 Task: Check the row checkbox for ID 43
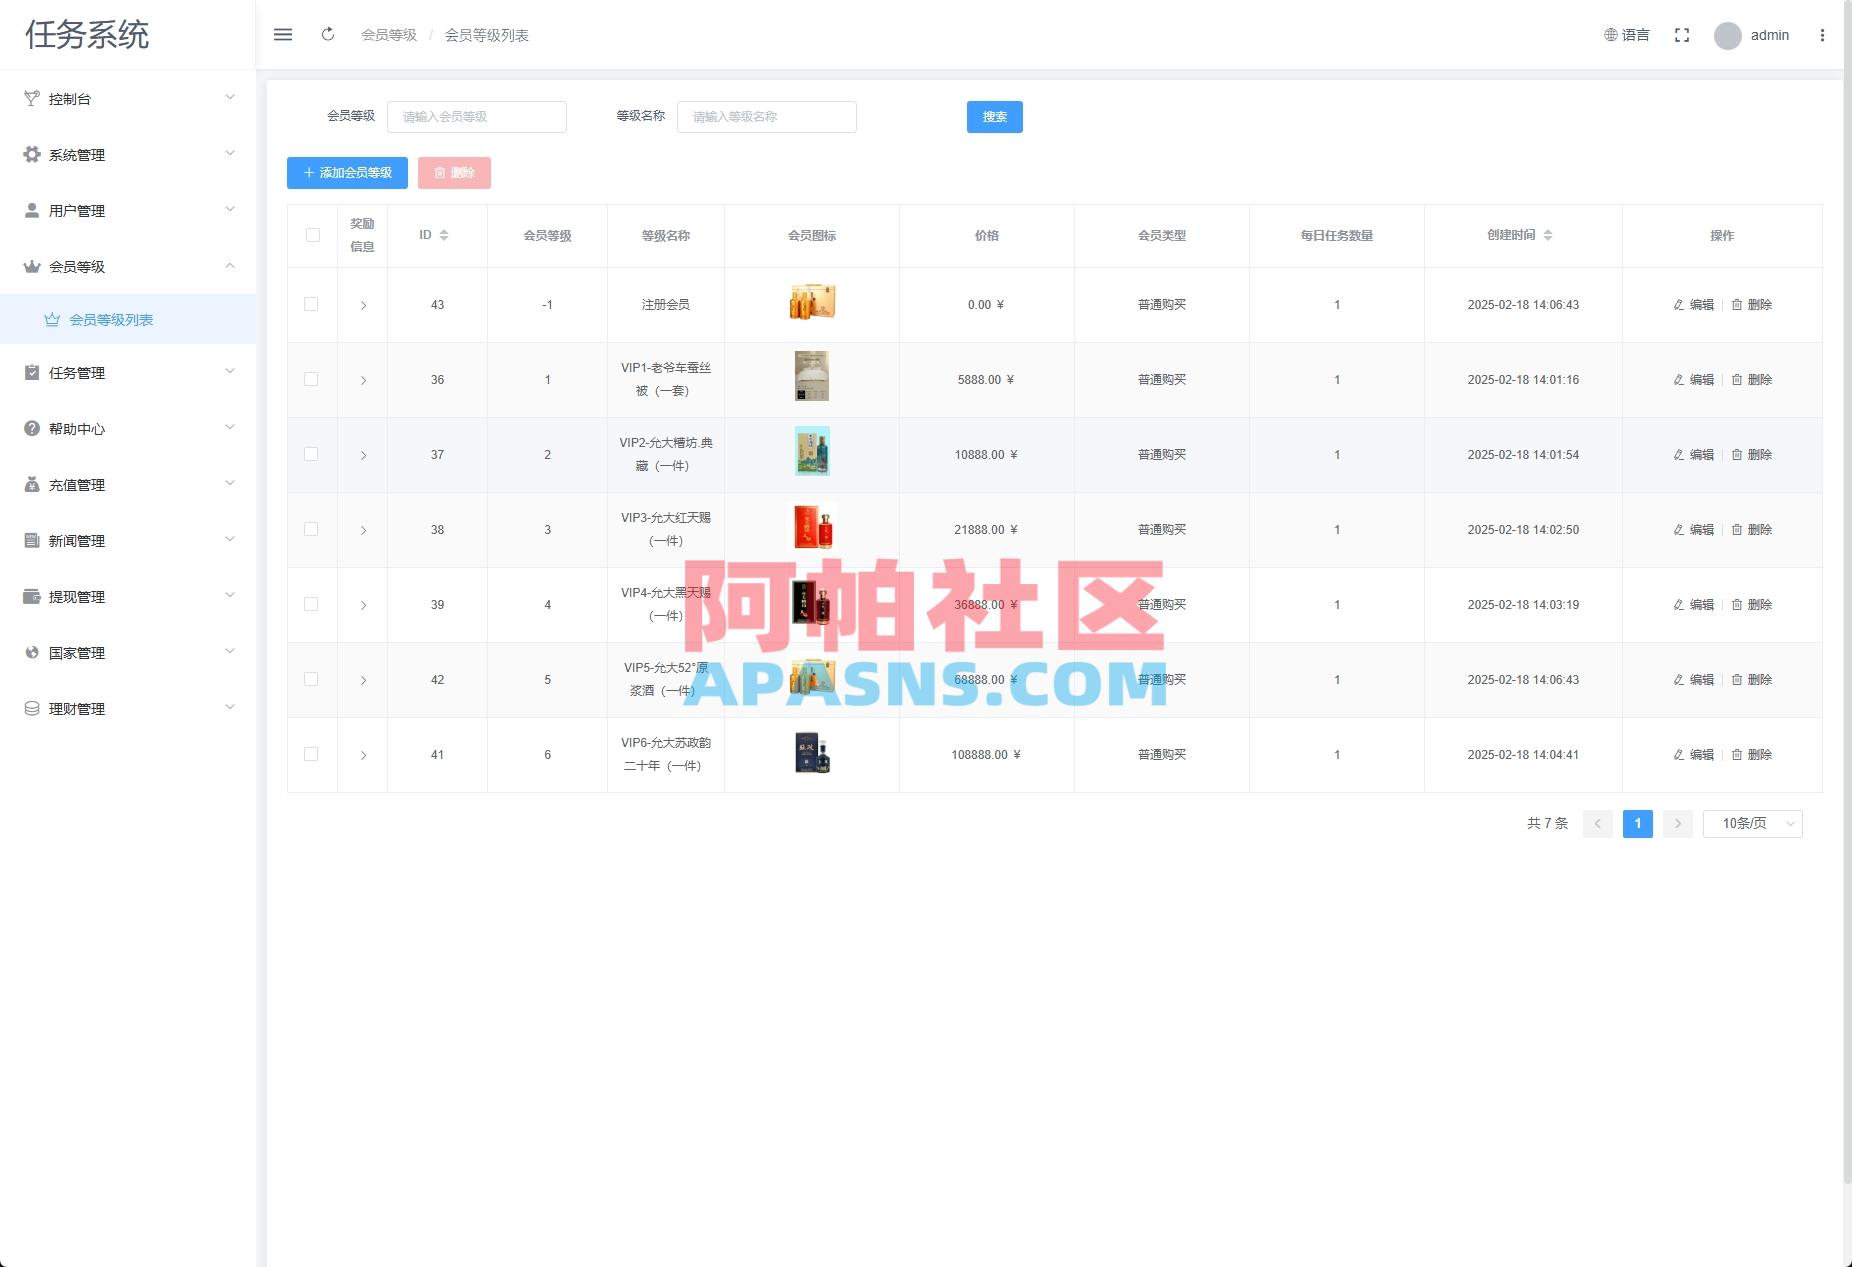point(311,304)
